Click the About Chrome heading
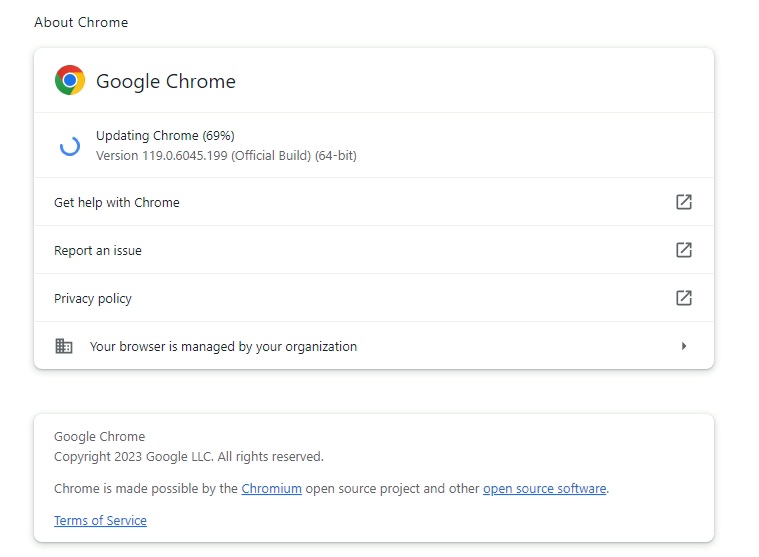Viewport: 759px width, 557px height. [x=81, y=22]
